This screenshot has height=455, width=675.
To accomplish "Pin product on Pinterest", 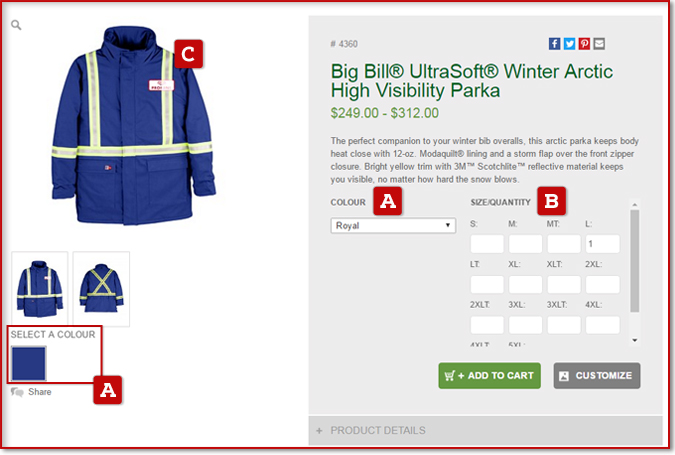I will click(584, 43).
